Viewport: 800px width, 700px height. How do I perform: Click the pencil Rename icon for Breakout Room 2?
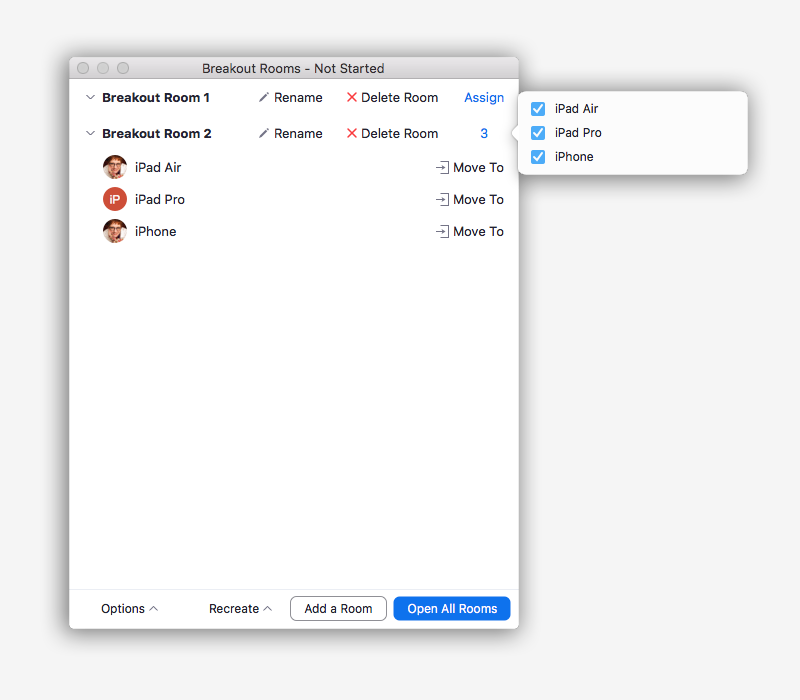[264, 134]
